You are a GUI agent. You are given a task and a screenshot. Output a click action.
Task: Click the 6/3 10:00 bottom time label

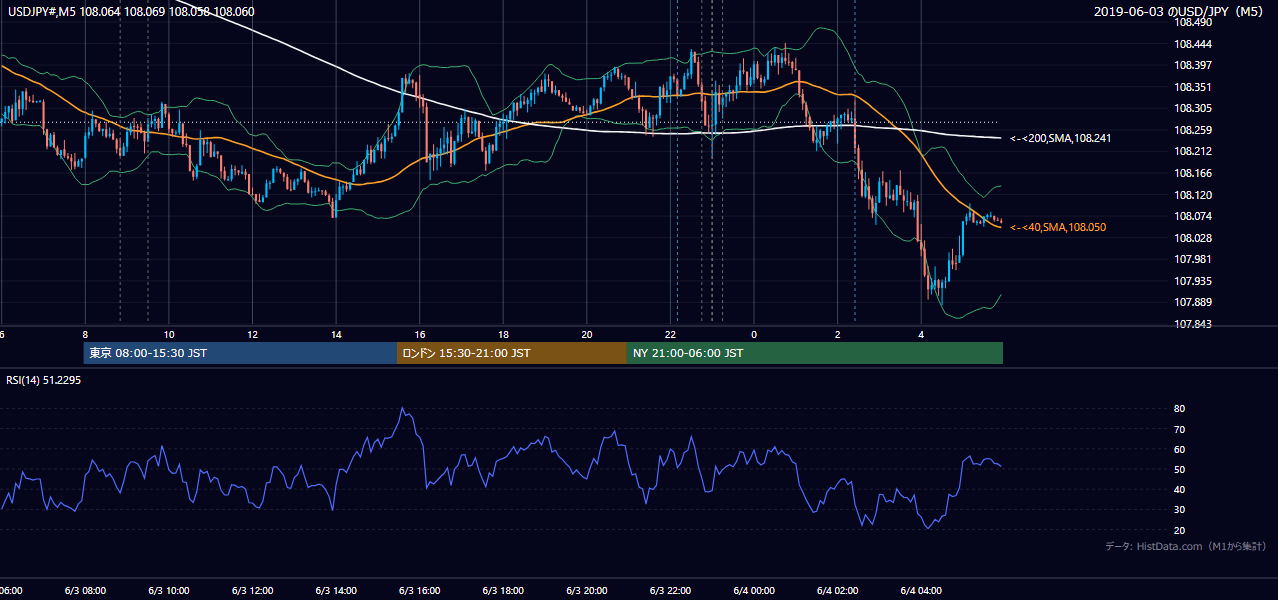point(169,591)
